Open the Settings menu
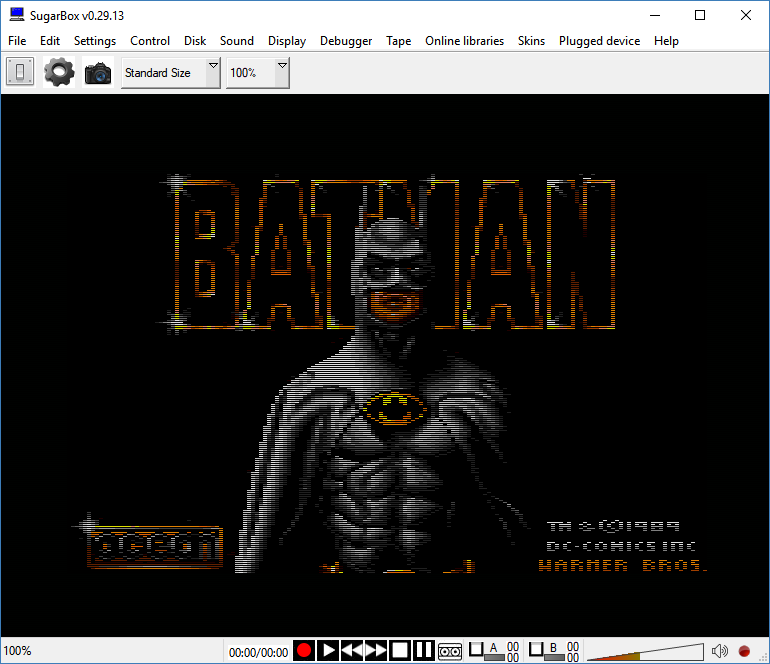The height and width of the screenshot is (664, 770). (x=95, y=41)
